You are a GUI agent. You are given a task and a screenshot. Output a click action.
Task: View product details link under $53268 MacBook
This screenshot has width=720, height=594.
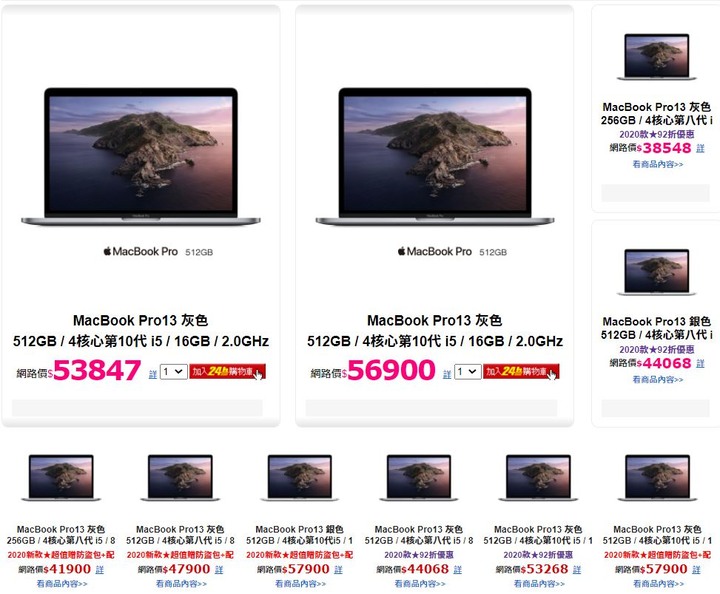[x=539, y=583]
